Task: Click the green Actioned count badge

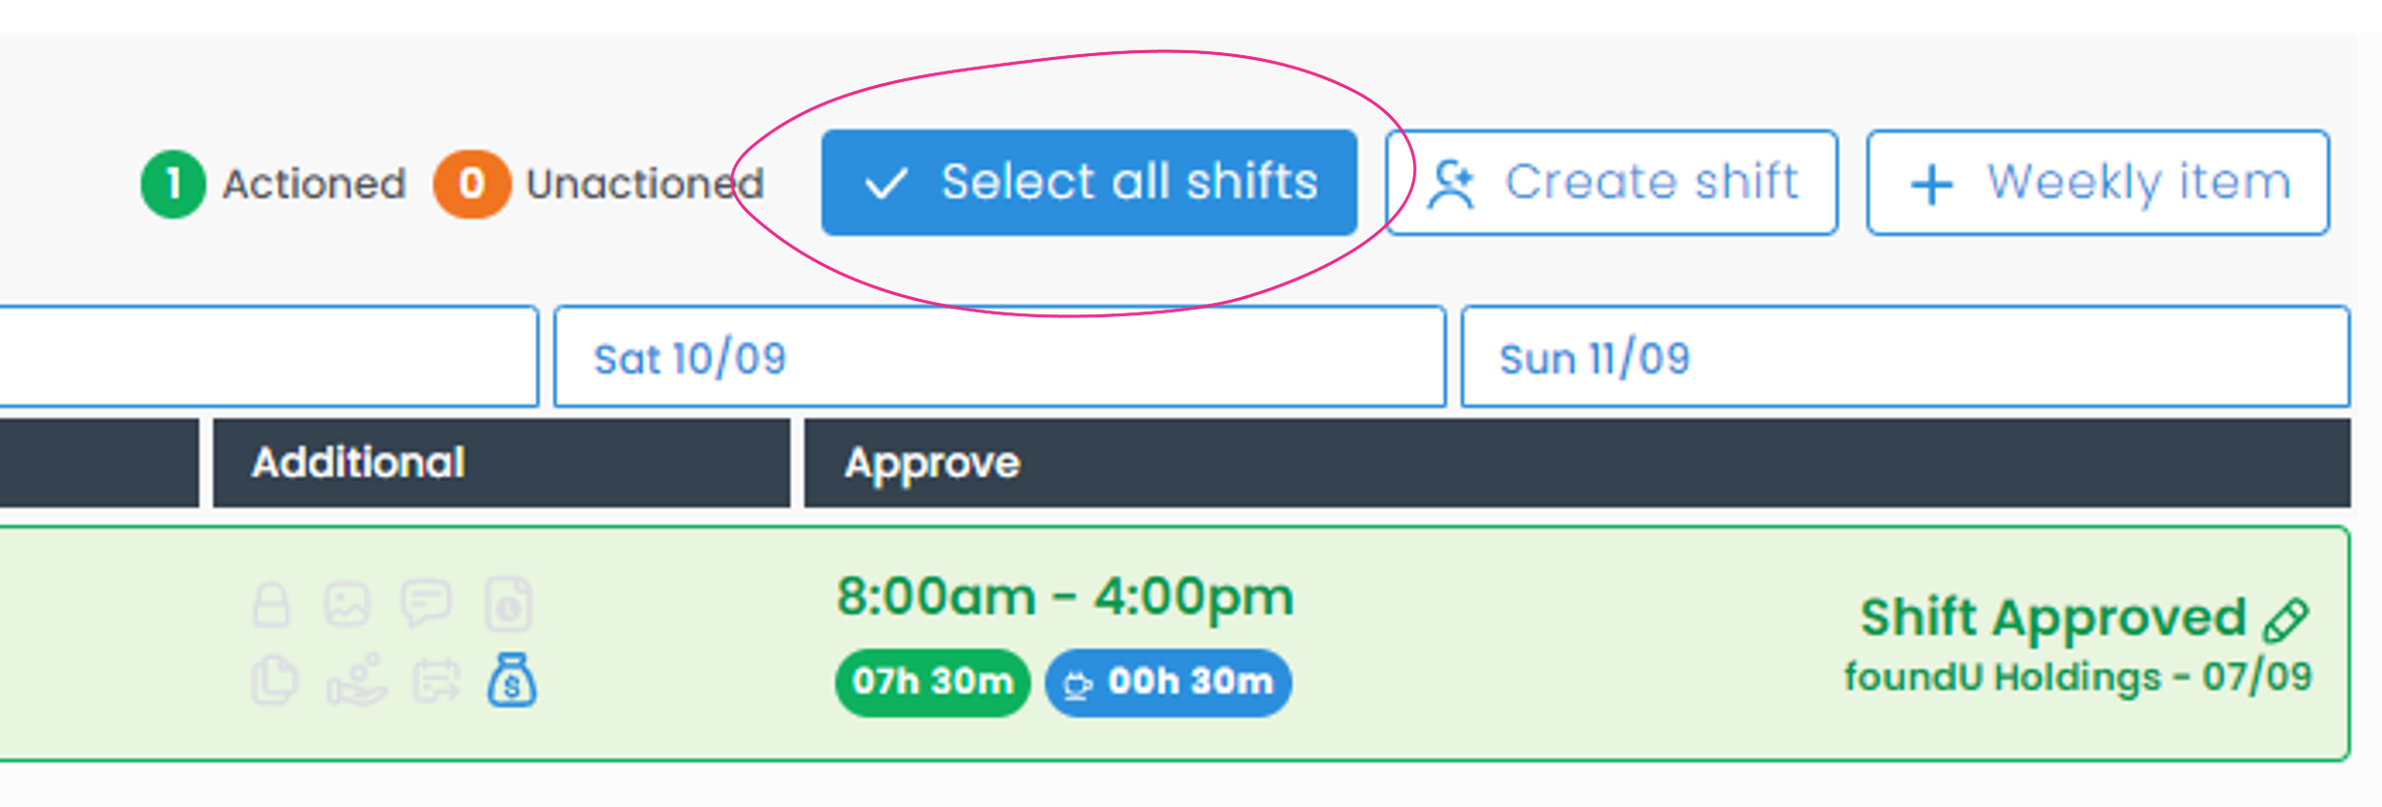Action: pos(173,184)
